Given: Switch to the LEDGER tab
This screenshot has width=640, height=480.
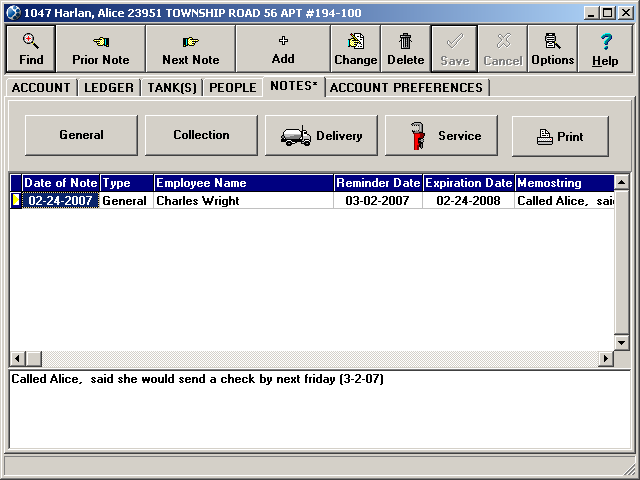Looking at the screenshot, I should point(109,88).
